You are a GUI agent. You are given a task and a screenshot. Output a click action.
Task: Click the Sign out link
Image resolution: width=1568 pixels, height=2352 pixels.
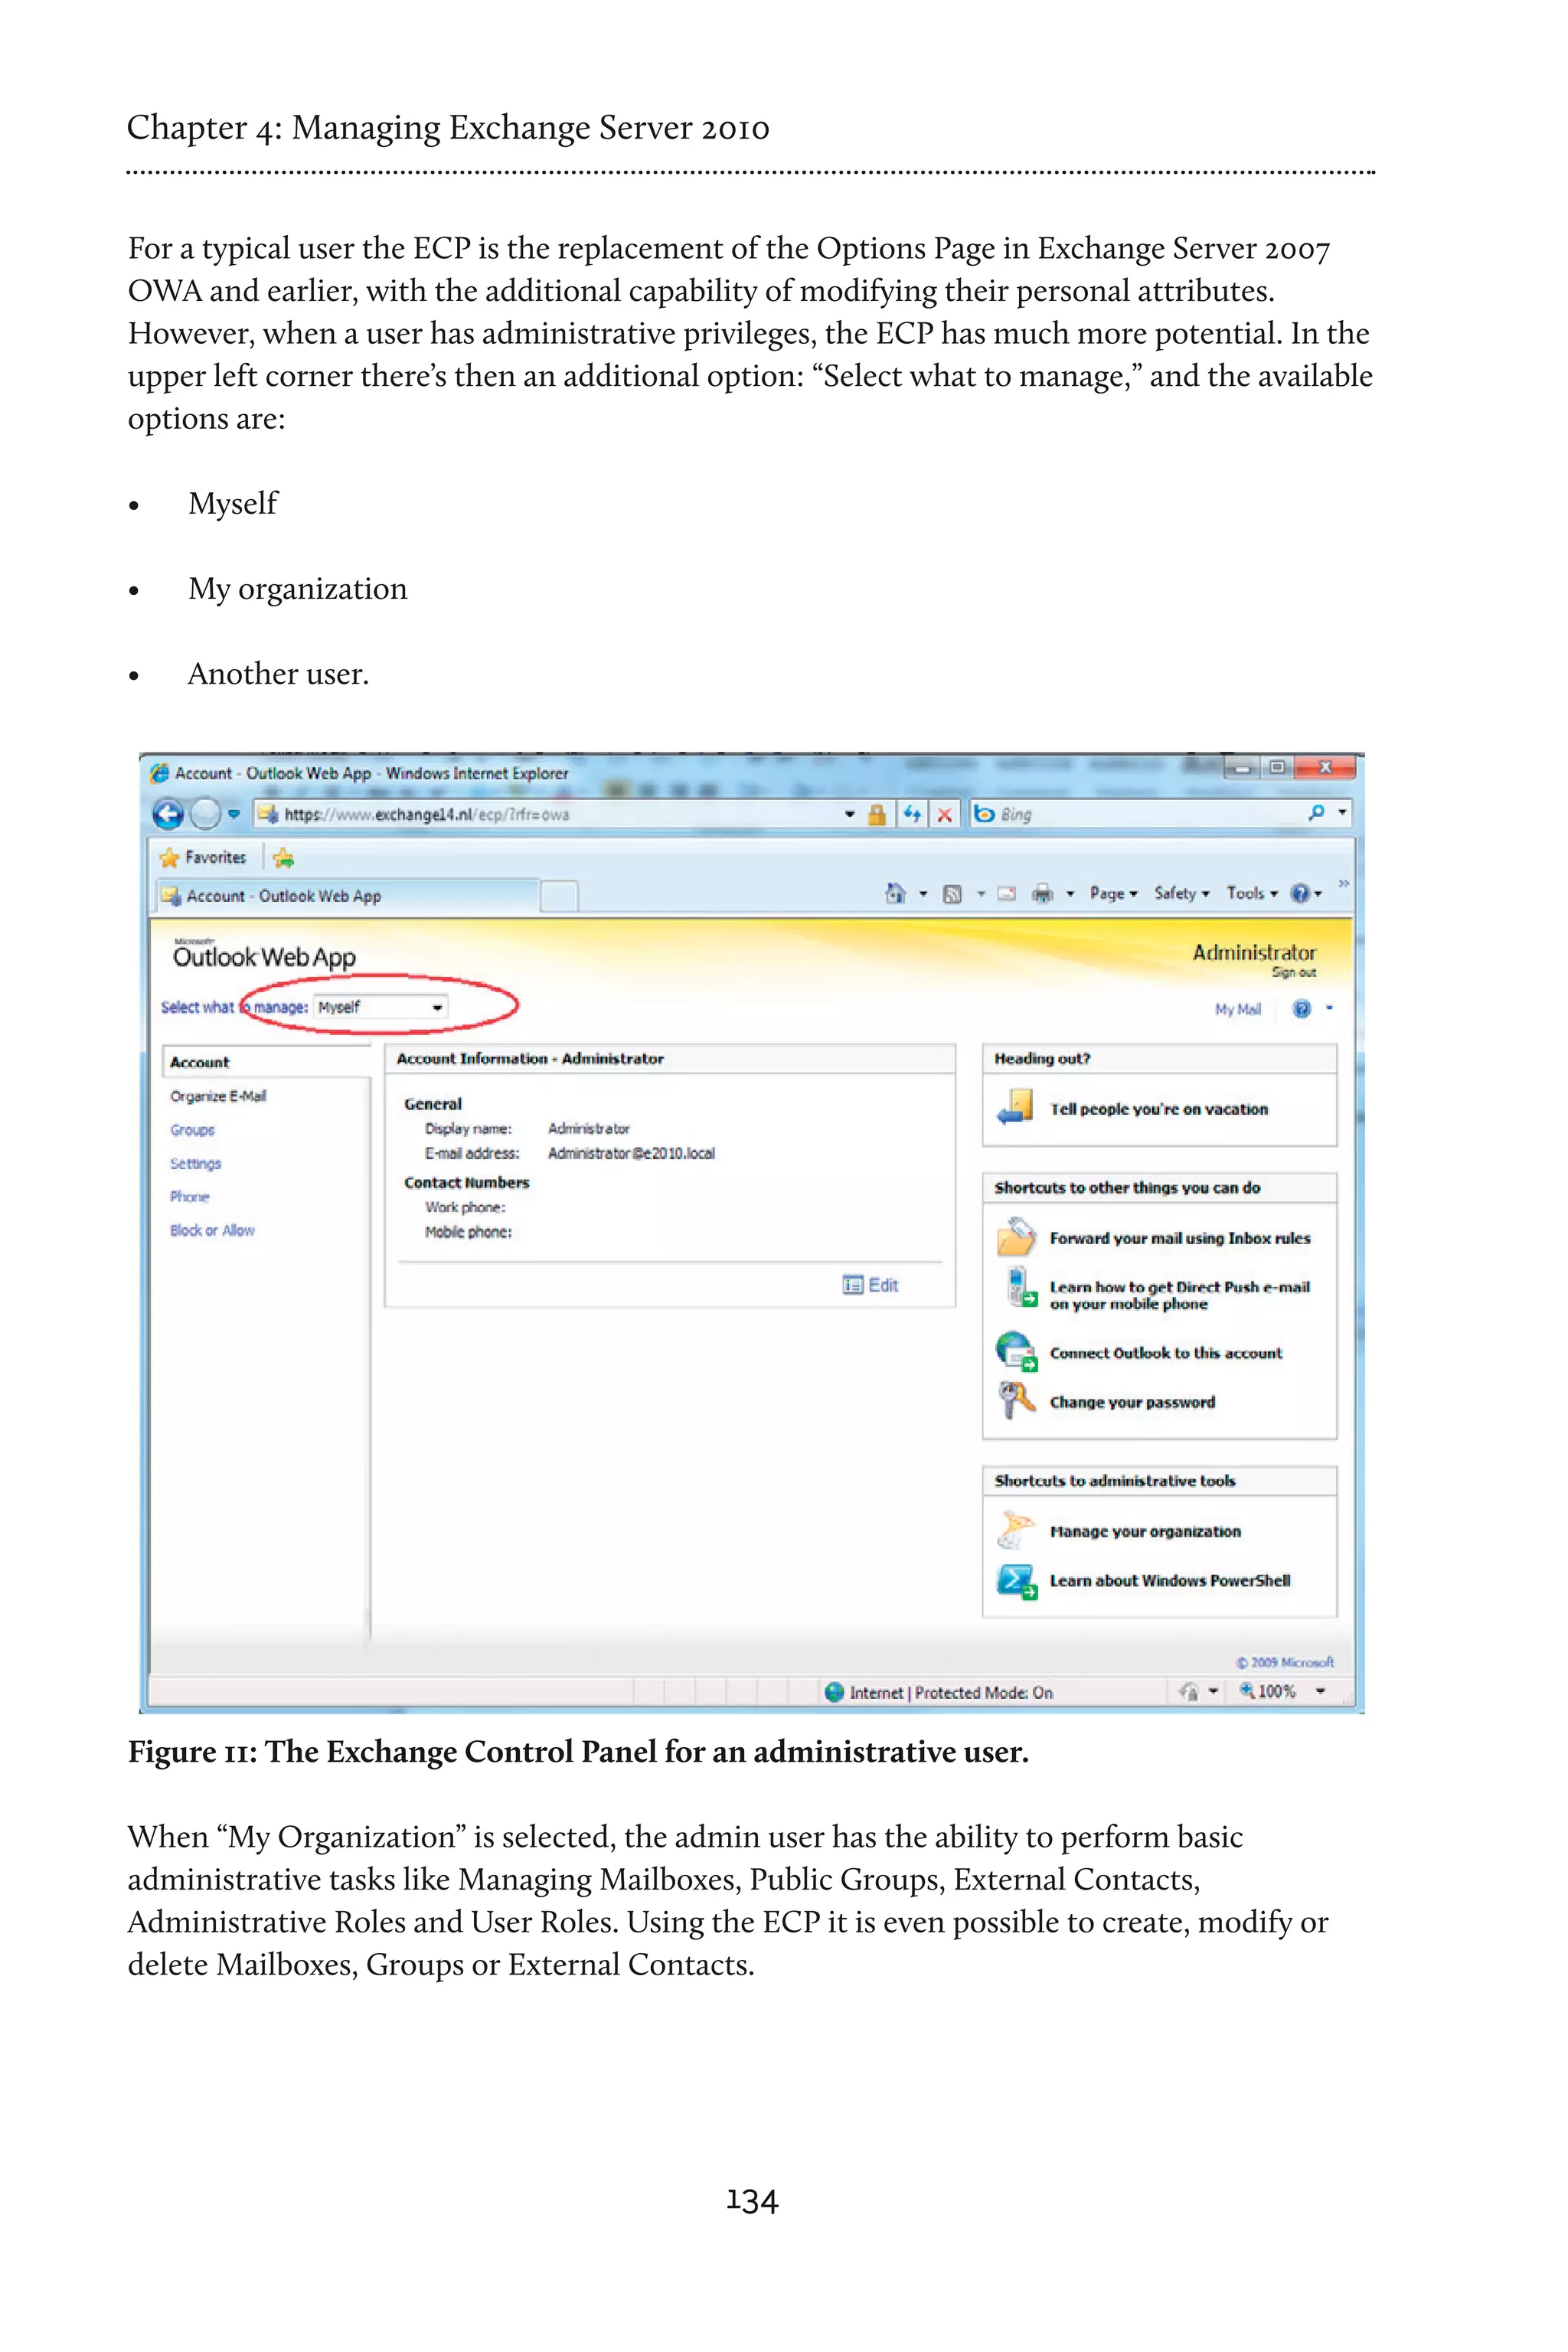tap(1293, 972)
